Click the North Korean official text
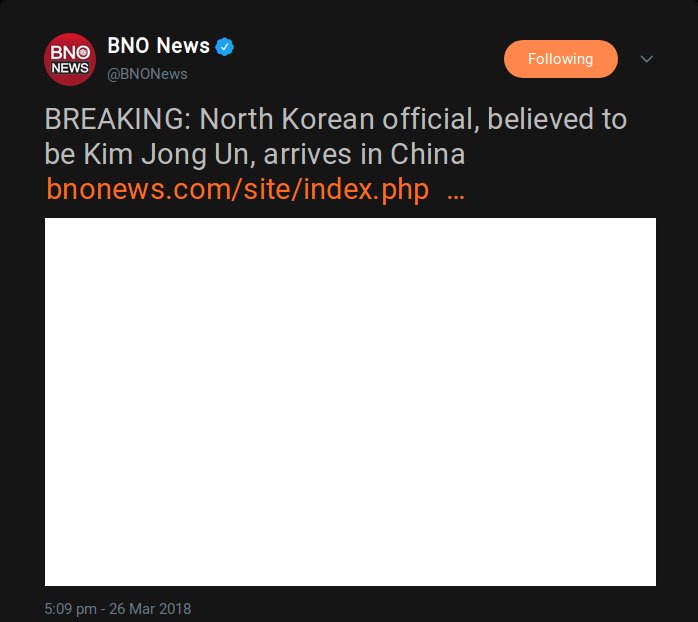Screen dimensions: 698x622 tap(336, 120)
